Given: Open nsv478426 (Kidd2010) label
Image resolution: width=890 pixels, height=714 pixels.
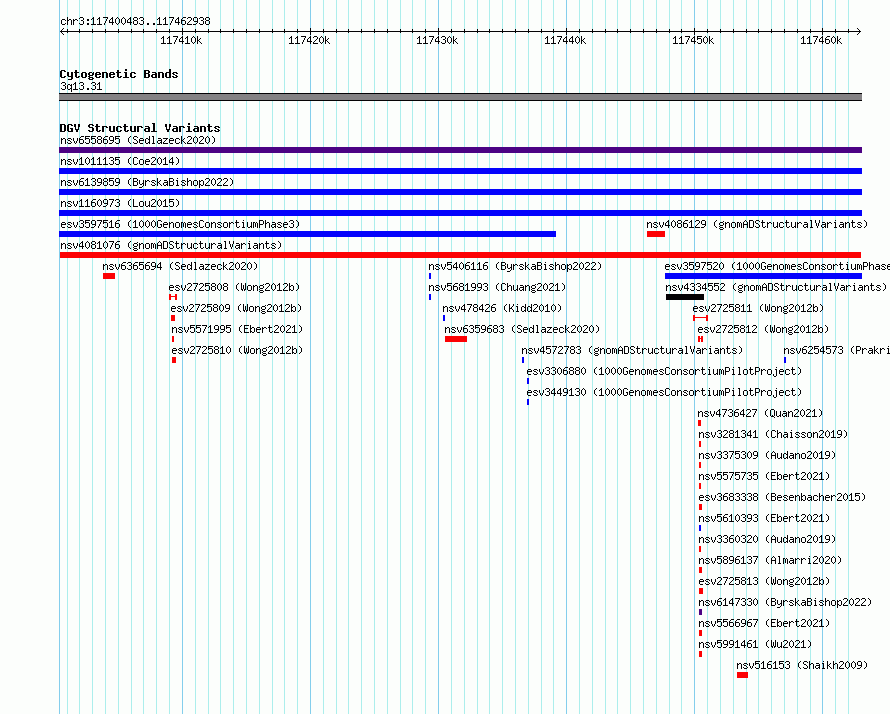Looking at the screenshot, I should pyautogui.click(x=502, y=308).
